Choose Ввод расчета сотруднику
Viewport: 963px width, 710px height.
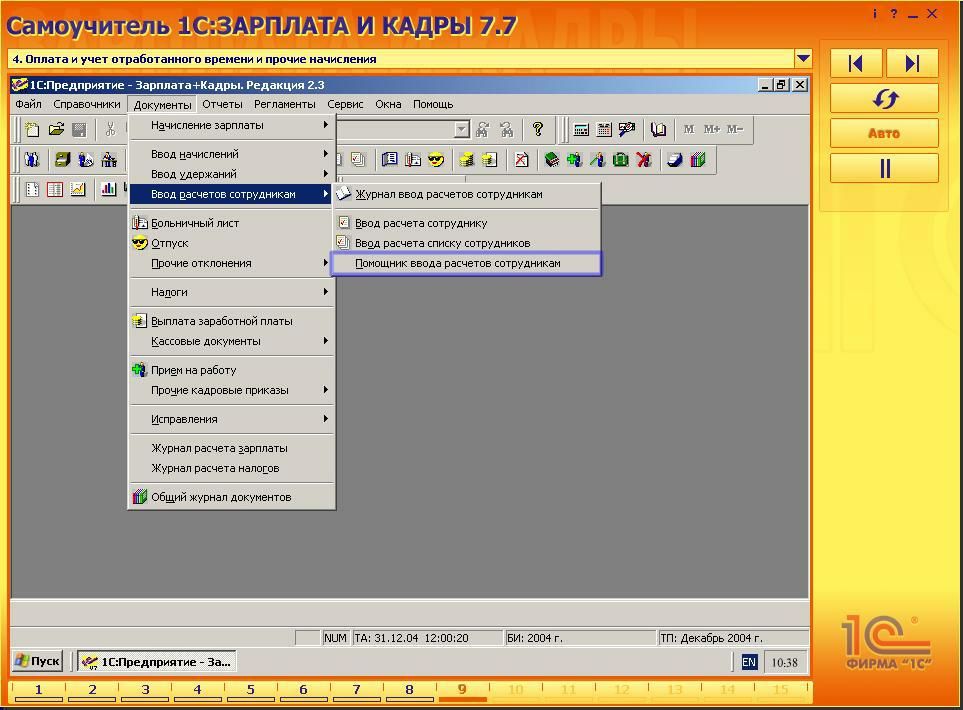(x=466, y=223)
